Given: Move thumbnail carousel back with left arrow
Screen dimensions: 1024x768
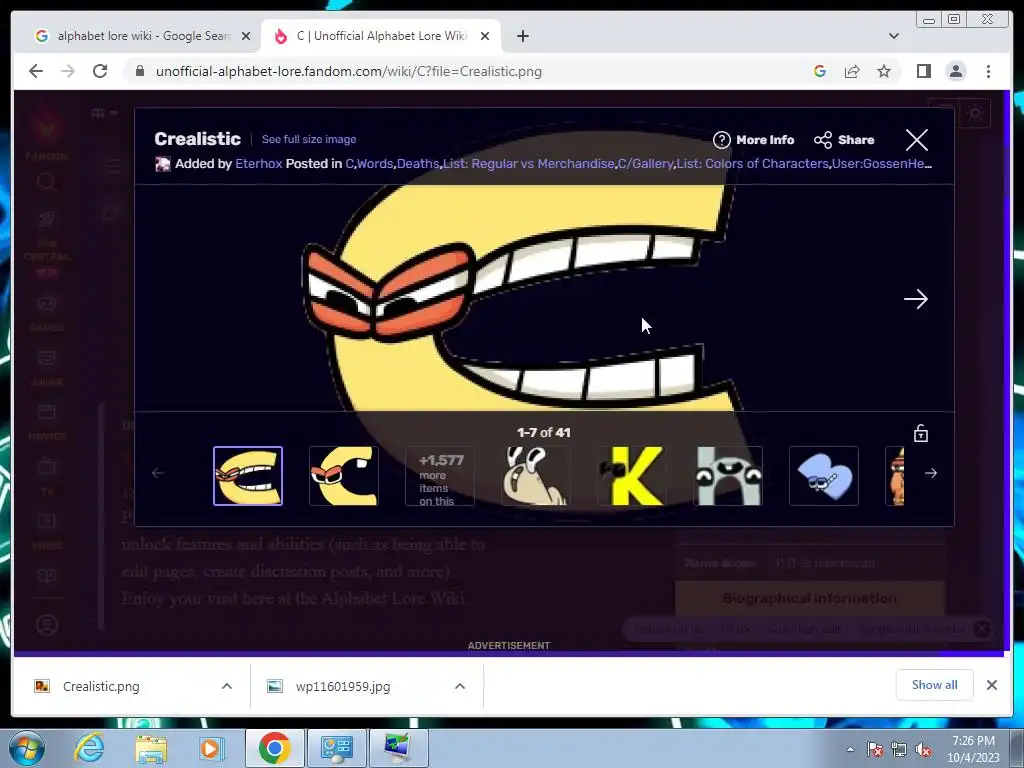Looking at the screenshot, I should click(157, 473).
